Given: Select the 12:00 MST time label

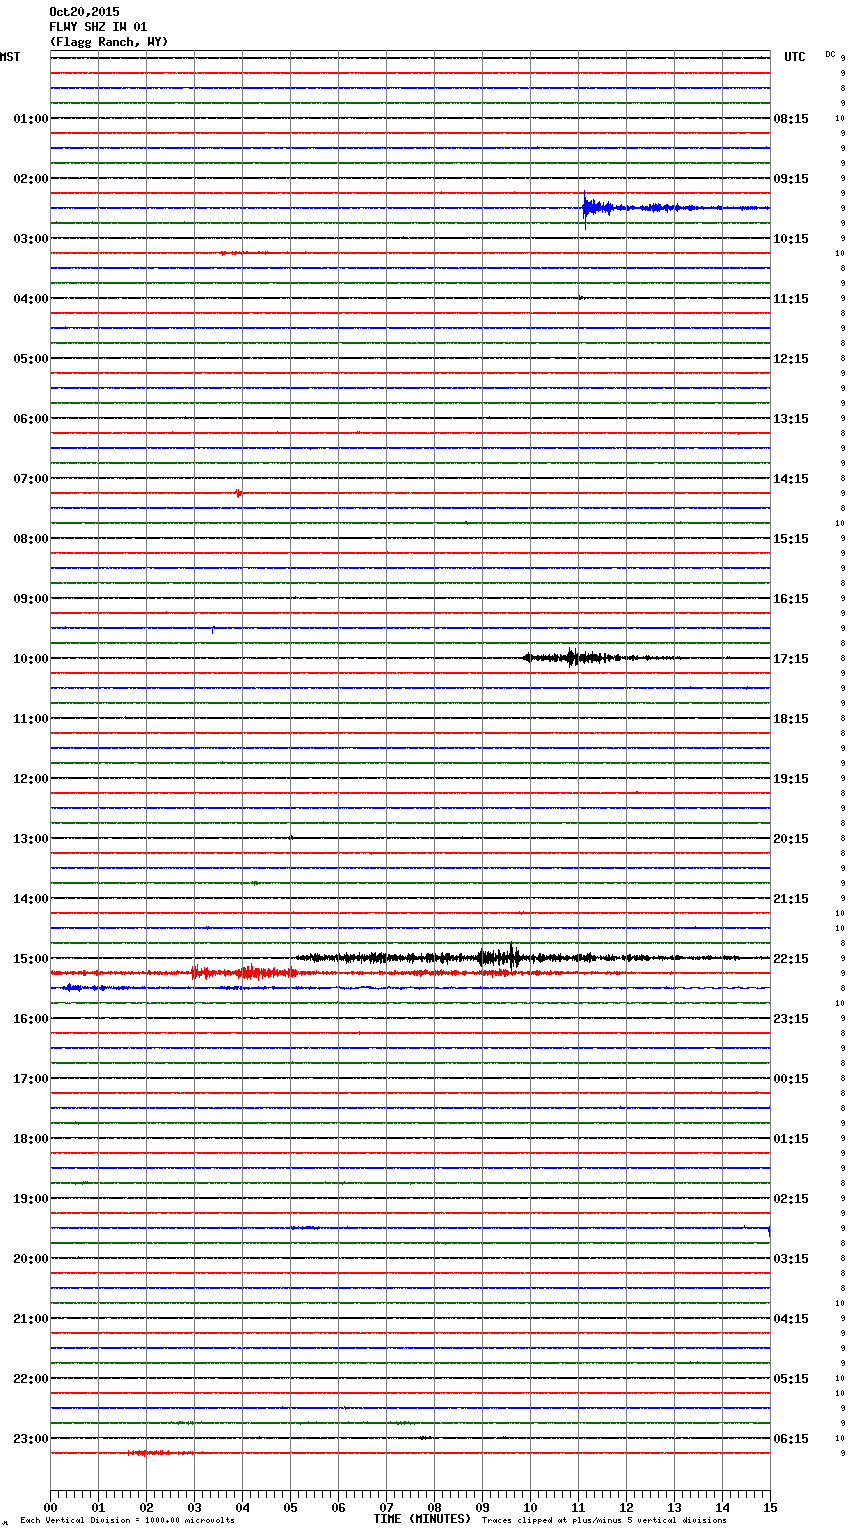Looking at the screenshot, I should pos(30,779).
